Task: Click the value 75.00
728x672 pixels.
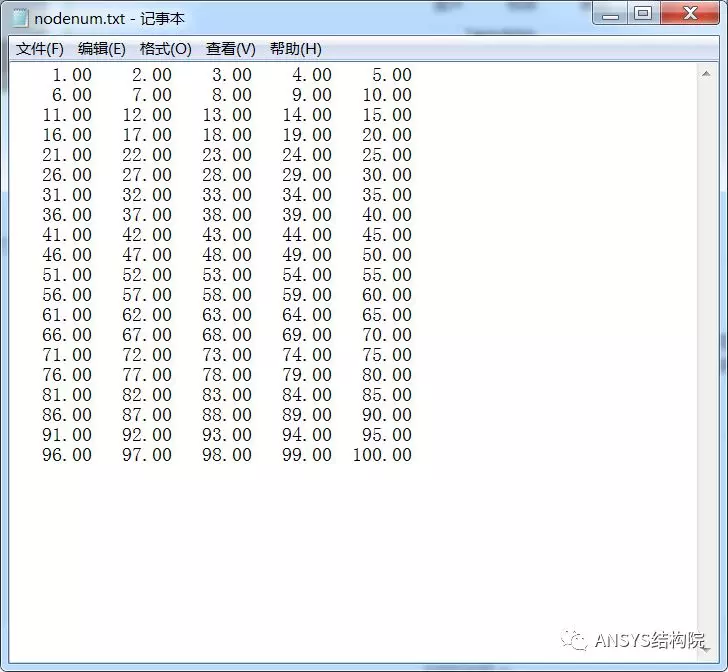Action: (387, 355)
